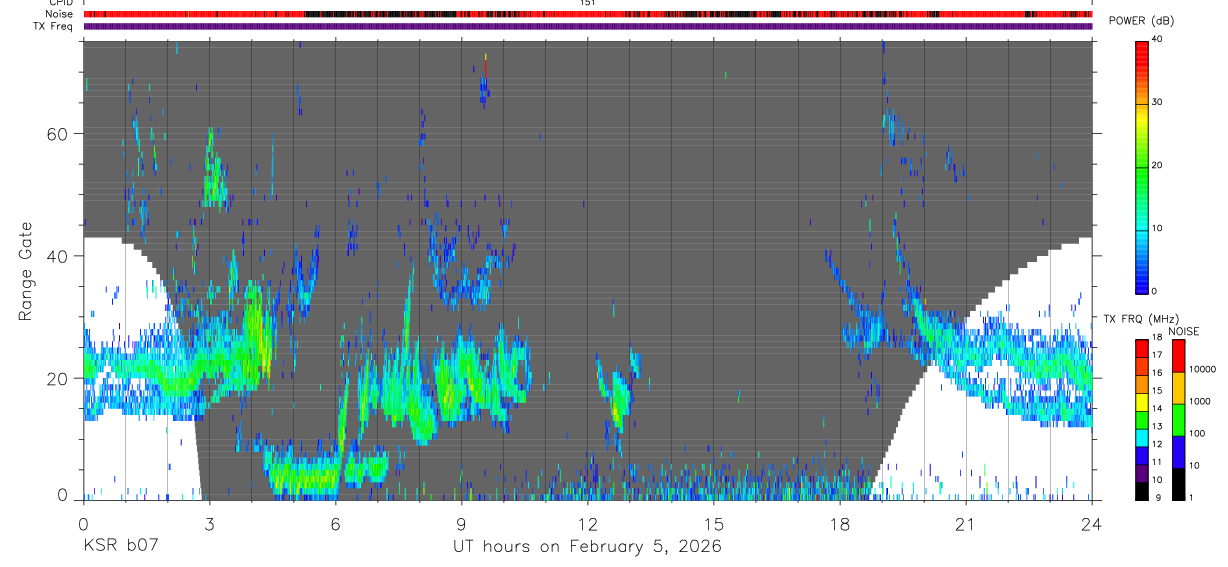The width and height of the screenshot is (1228, 567).
Task: Click the "Noise" row label at top left
Action: coord(61,14)
